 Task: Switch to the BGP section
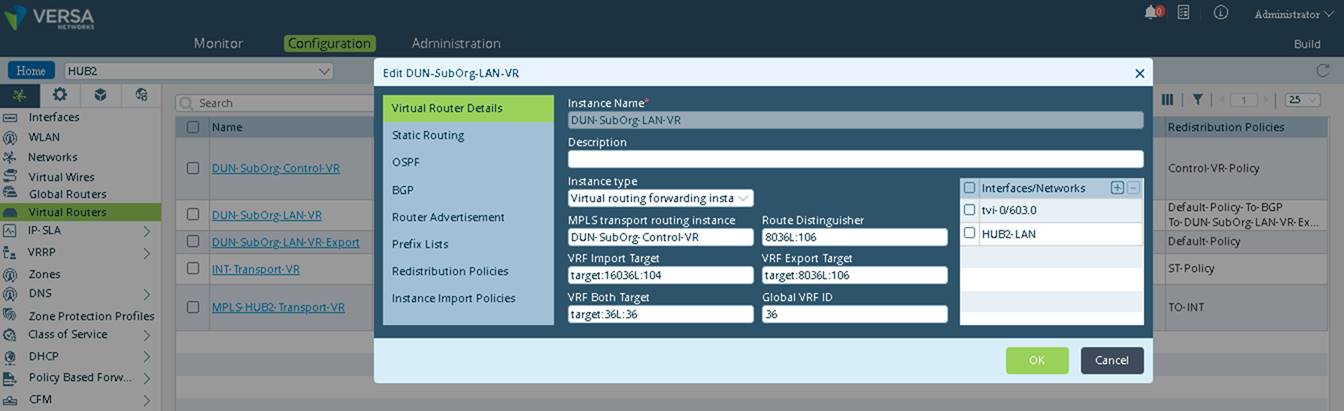click(403, 190)
